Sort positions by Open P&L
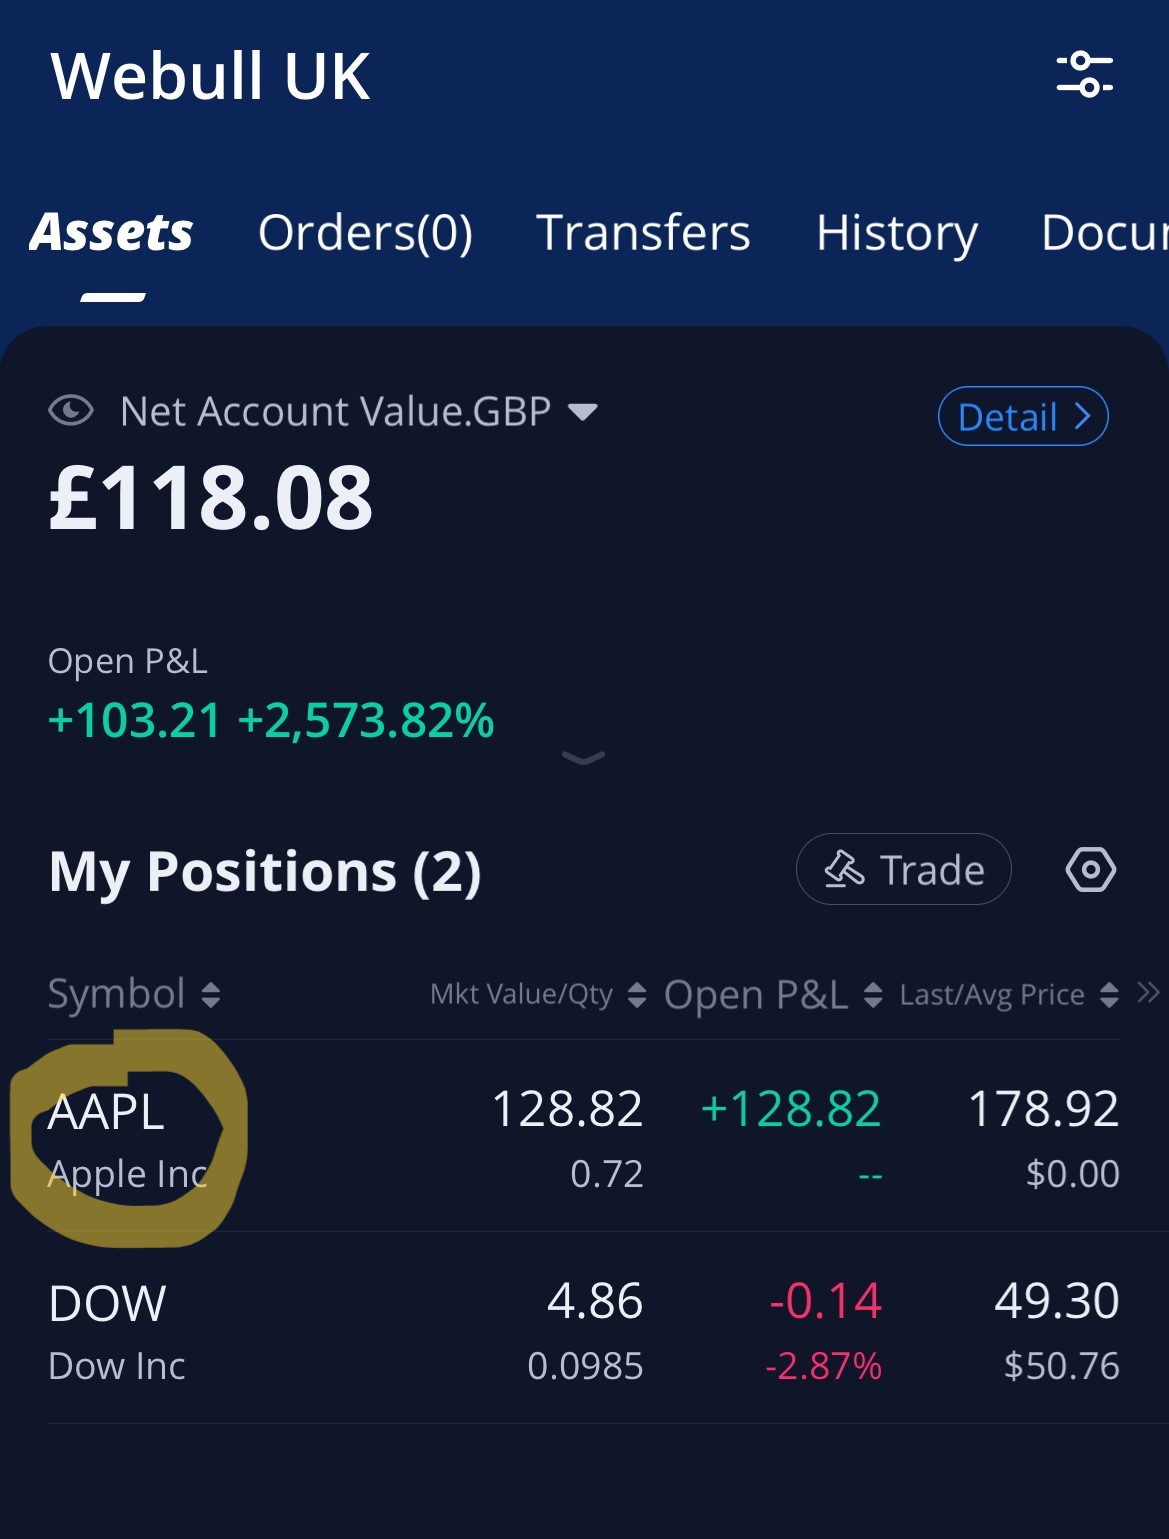 click(x=773, y=994)
